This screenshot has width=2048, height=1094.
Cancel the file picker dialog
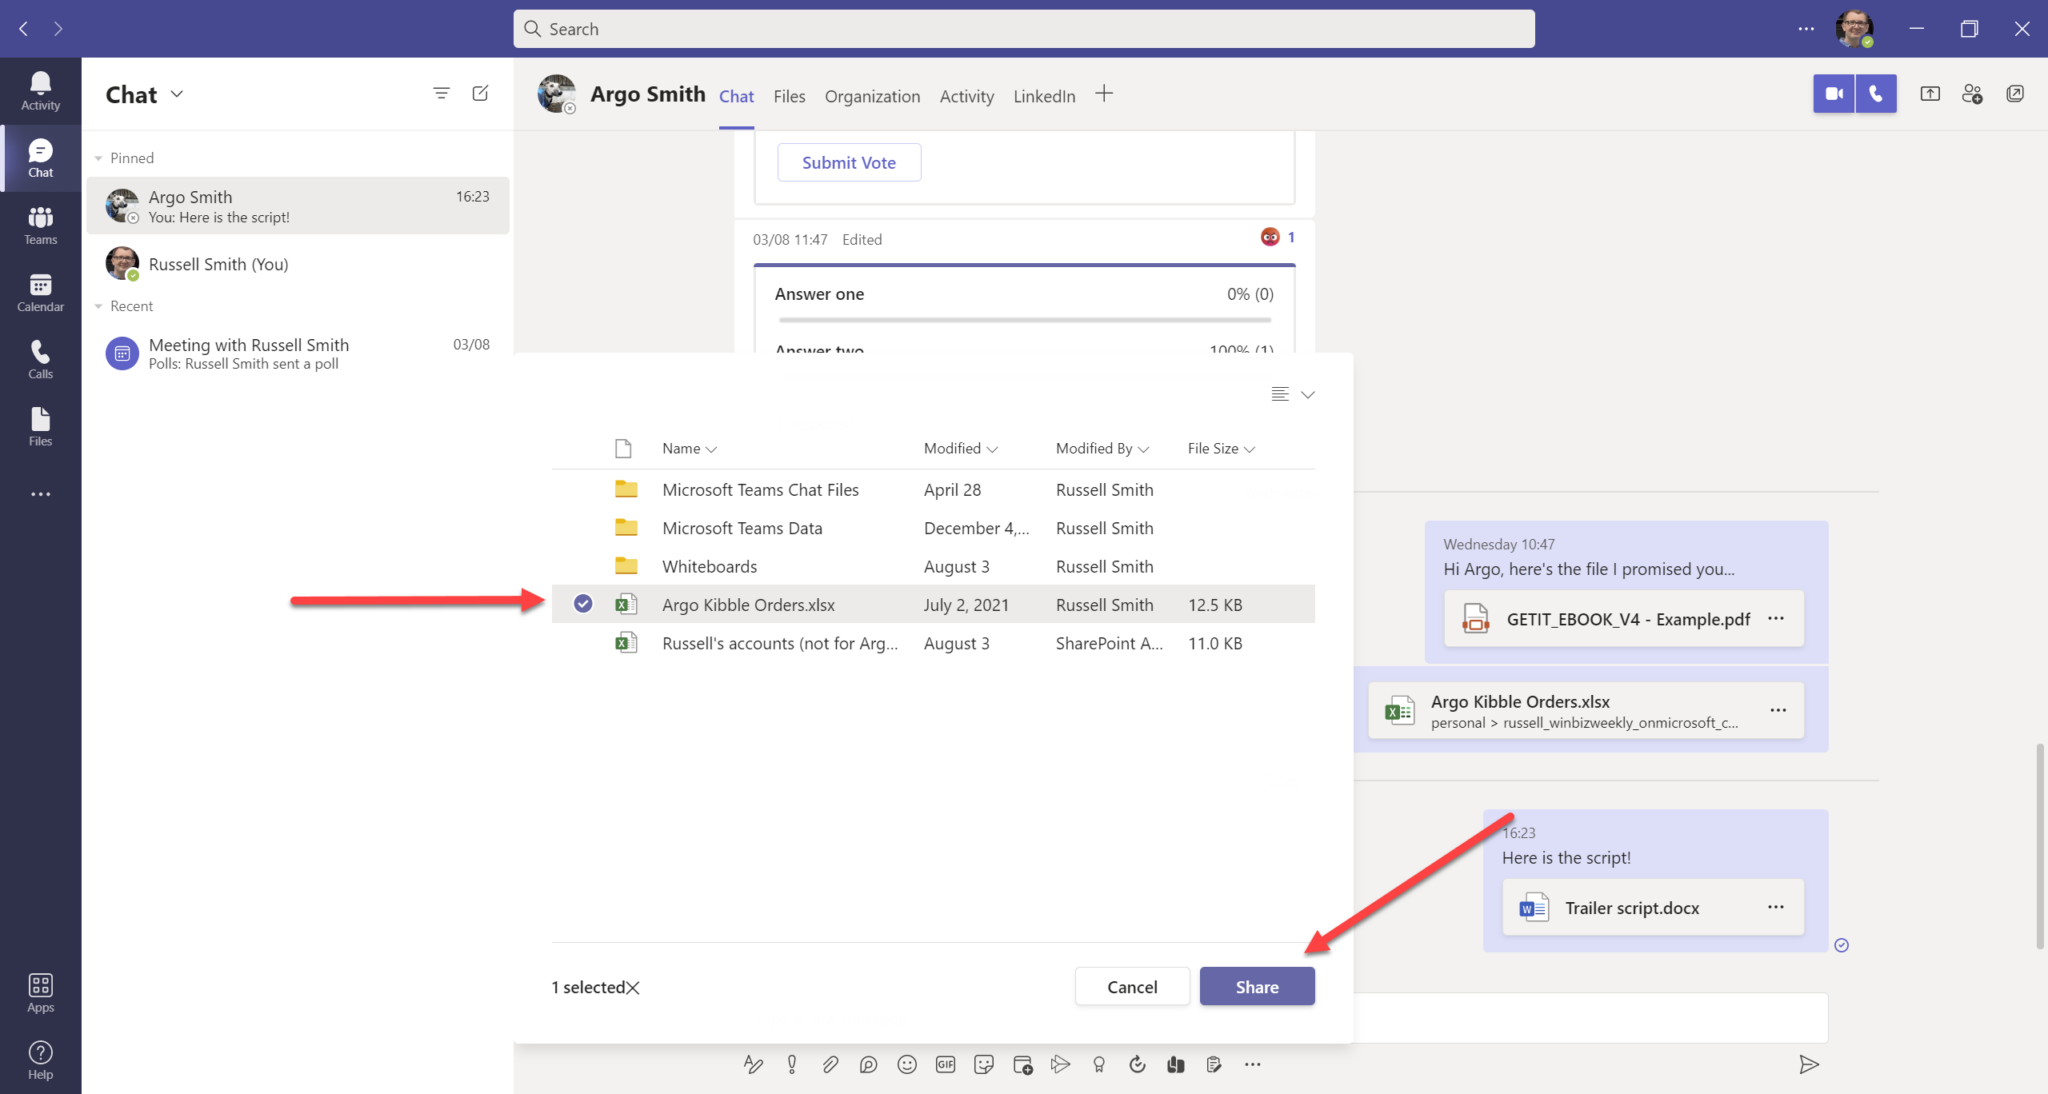coord(1132,987)
